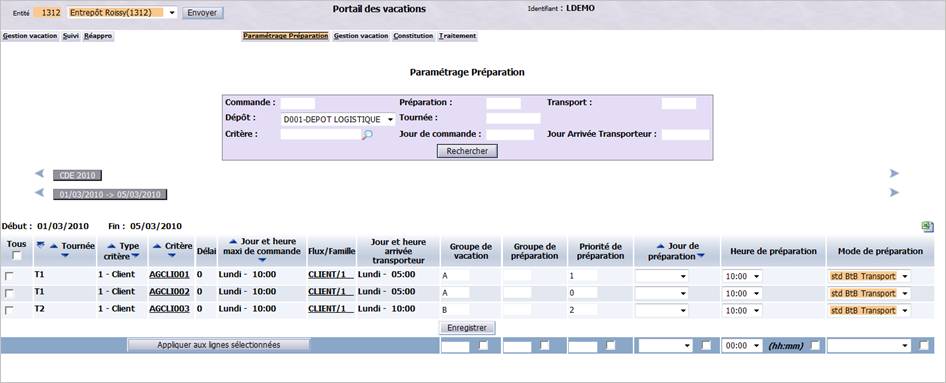Open the Dépôt D001-DEPOT LOGISTIQUE dropdown

[338, 119]
